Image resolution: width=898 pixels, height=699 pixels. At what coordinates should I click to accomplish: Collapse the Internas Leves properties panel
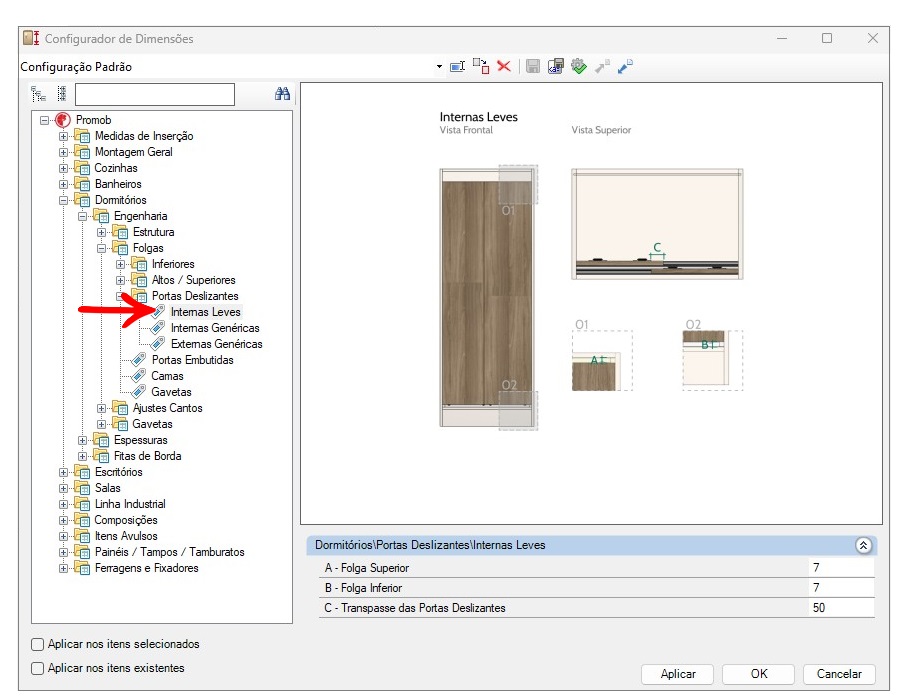tap(863, 546)
